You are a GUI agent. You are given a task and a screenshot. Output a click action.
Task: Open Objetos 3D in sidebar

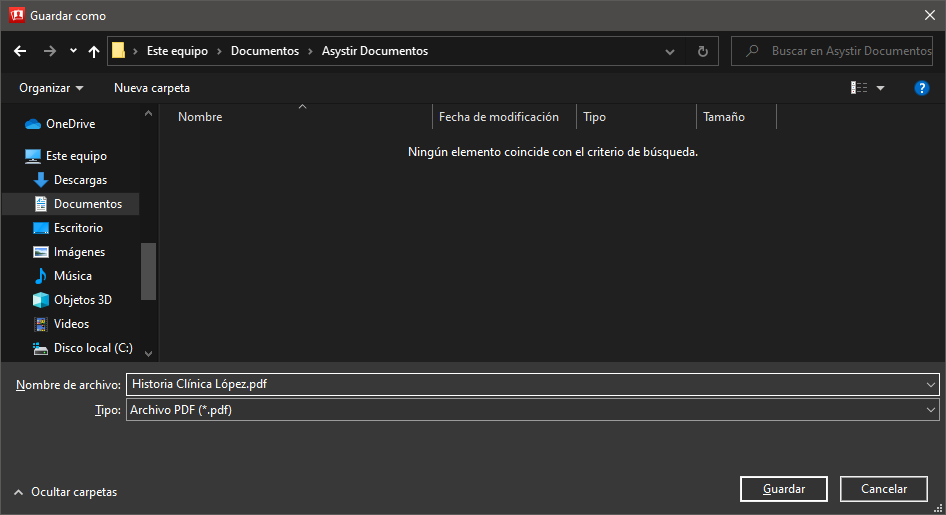pos(82,300)
